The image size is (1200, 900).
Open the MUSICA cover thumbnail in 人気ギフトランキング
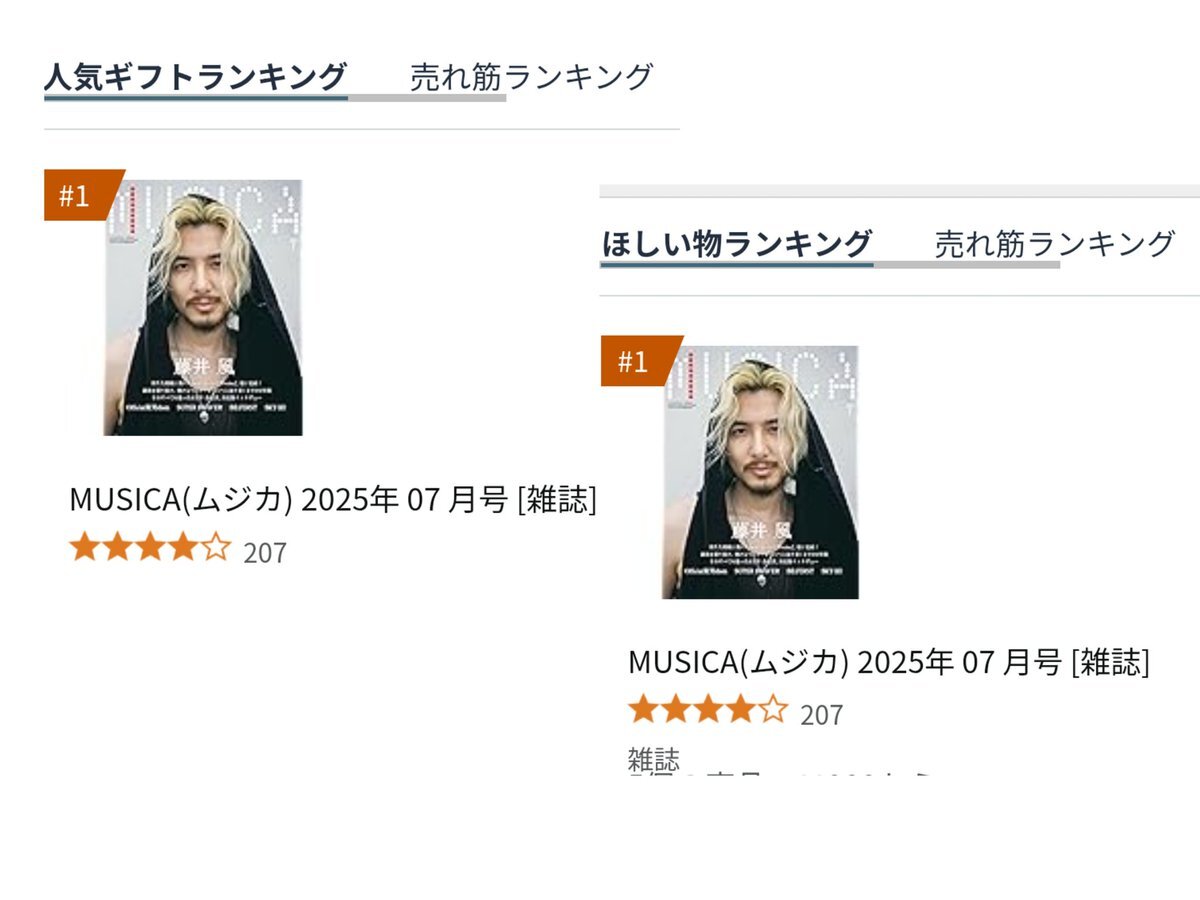(203, 307)
